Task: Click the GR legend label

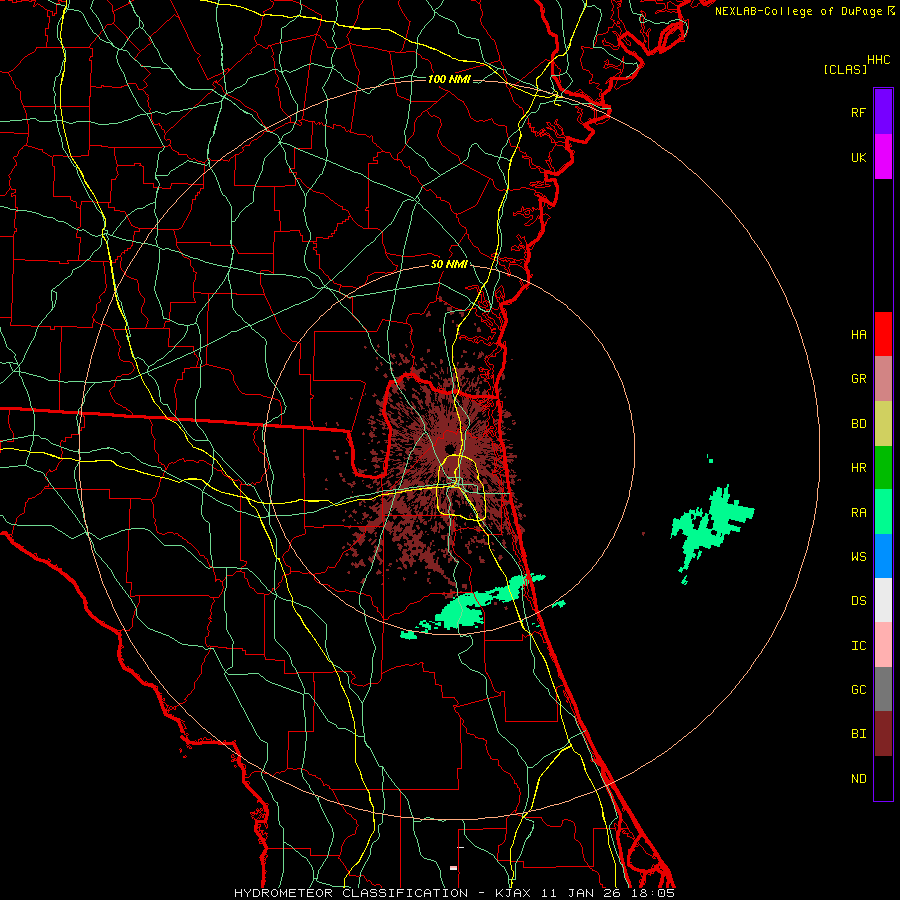Action: tap(858, 379)
